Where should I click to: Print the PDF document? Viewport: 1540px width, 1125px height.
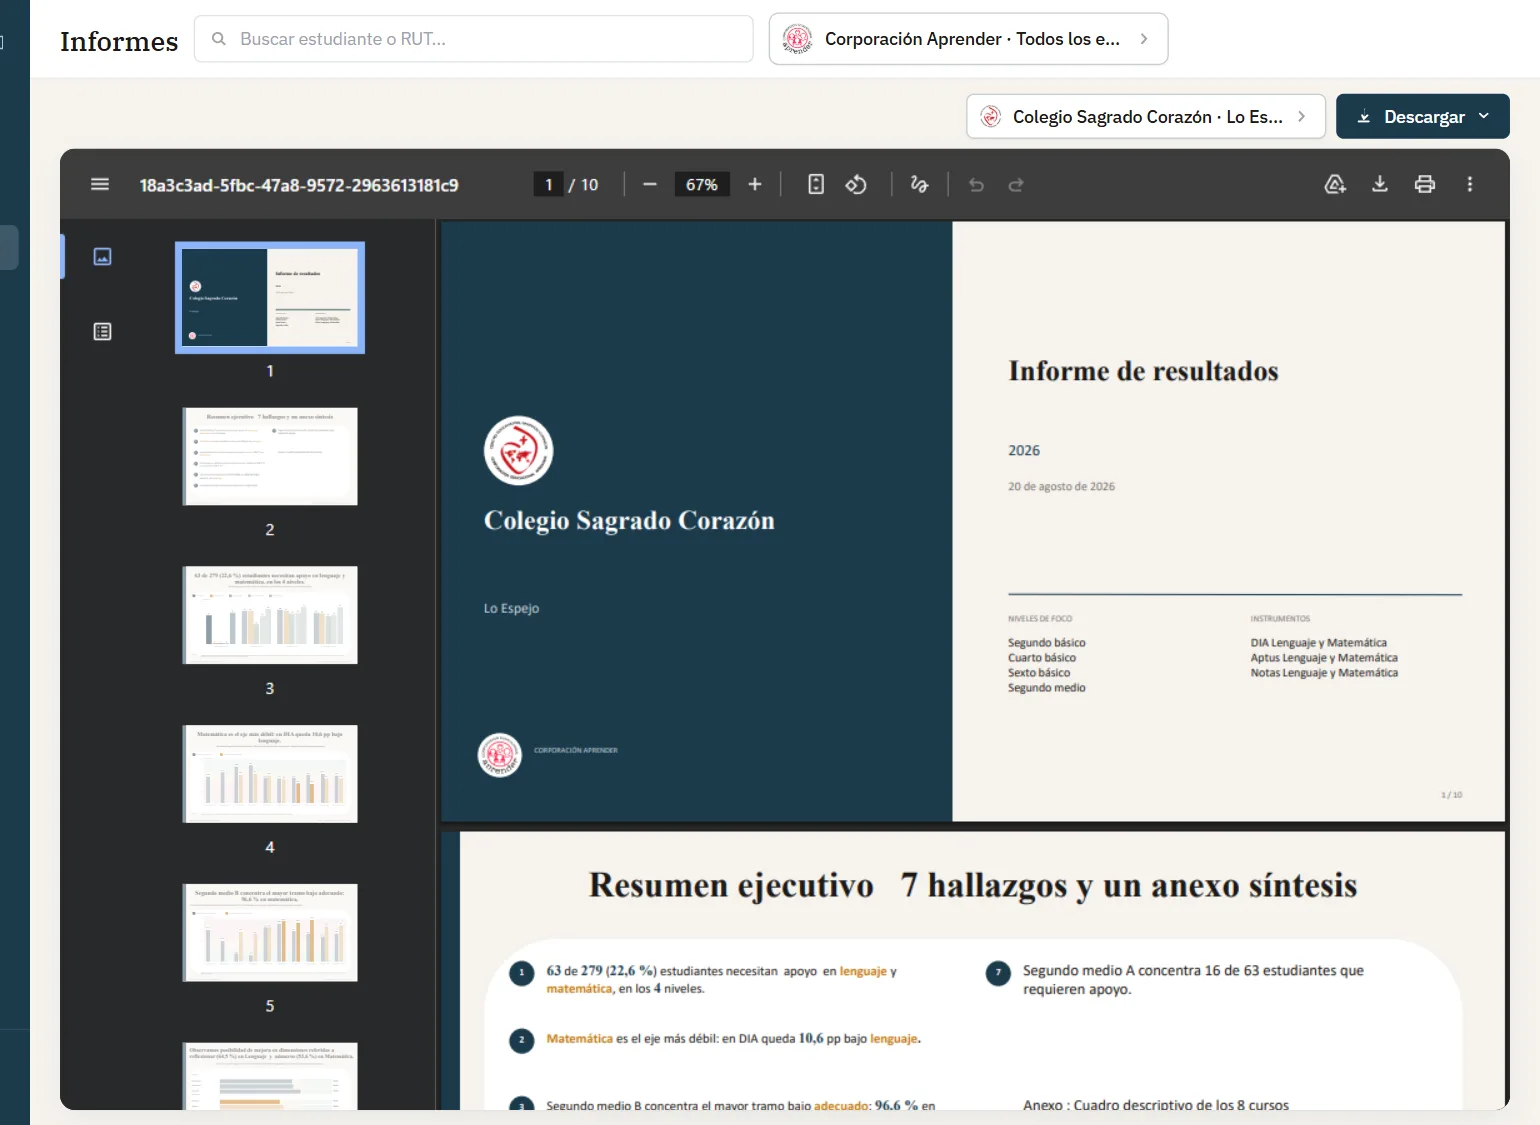point(1425,184)
